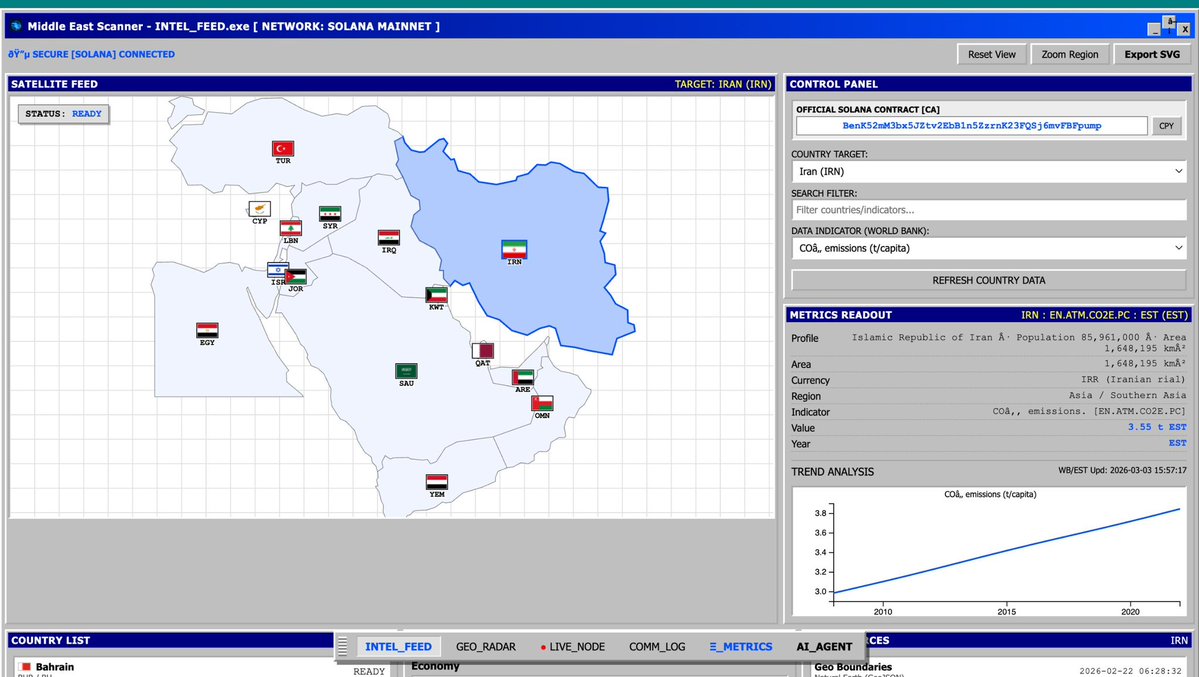
Task: Click the Region Asia / Southern Asia value
Action: click(x=1128, y=395)
